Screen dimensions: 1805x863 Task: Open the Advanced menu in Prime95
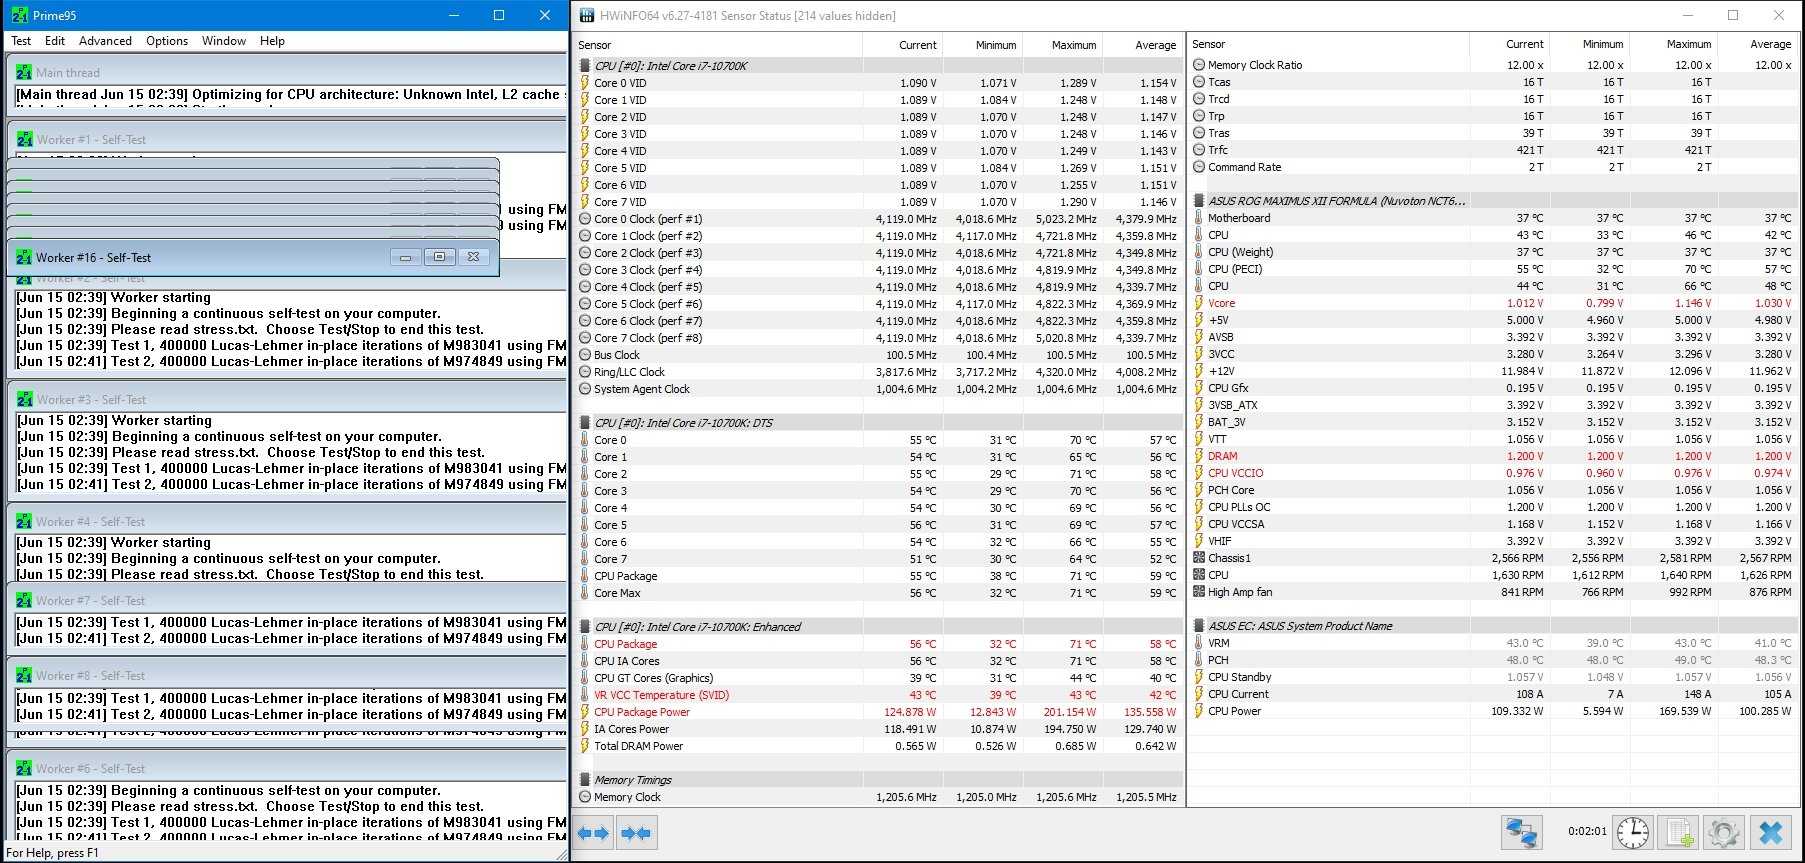[105, 41]
